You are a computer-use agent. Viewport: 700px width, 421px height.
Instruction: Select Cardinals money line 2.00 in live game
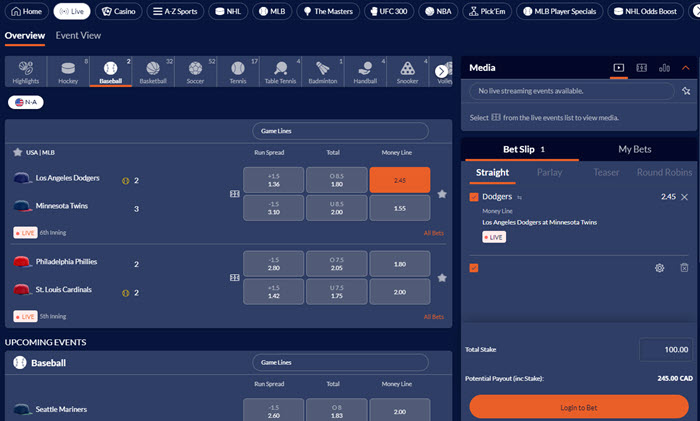coord(400,292)
